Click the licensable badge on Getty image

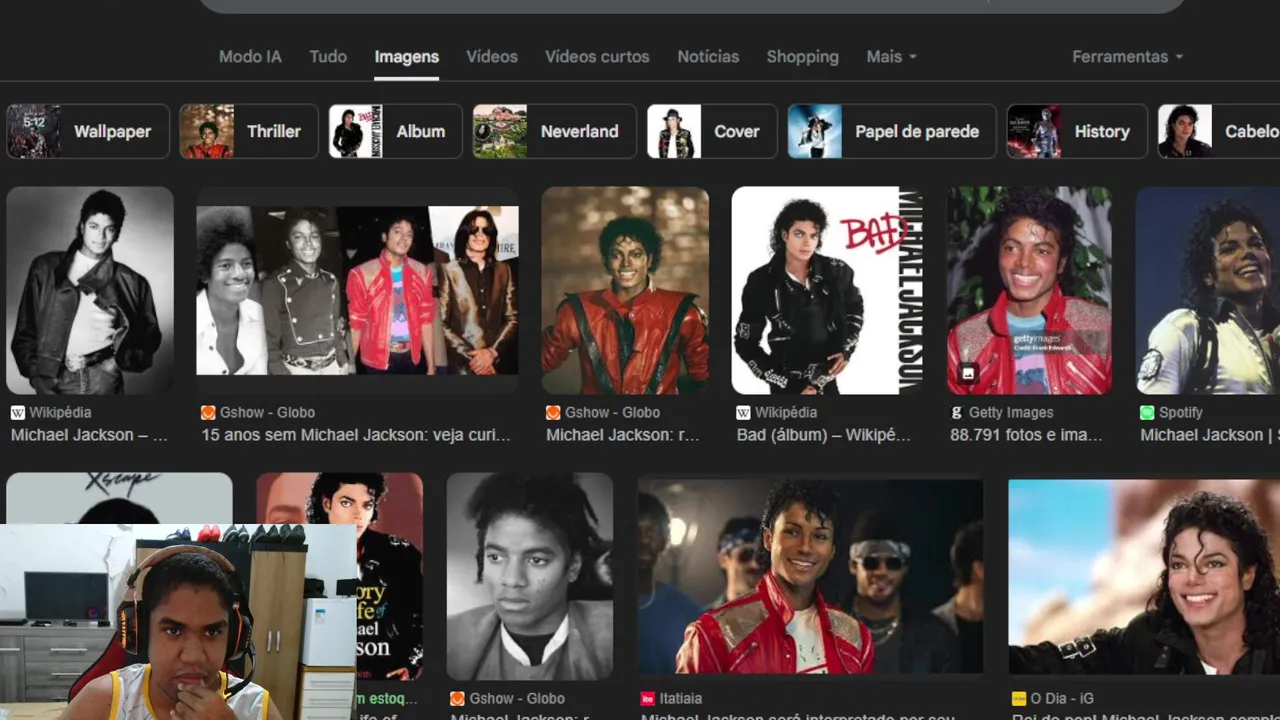[x=968, y=373]
